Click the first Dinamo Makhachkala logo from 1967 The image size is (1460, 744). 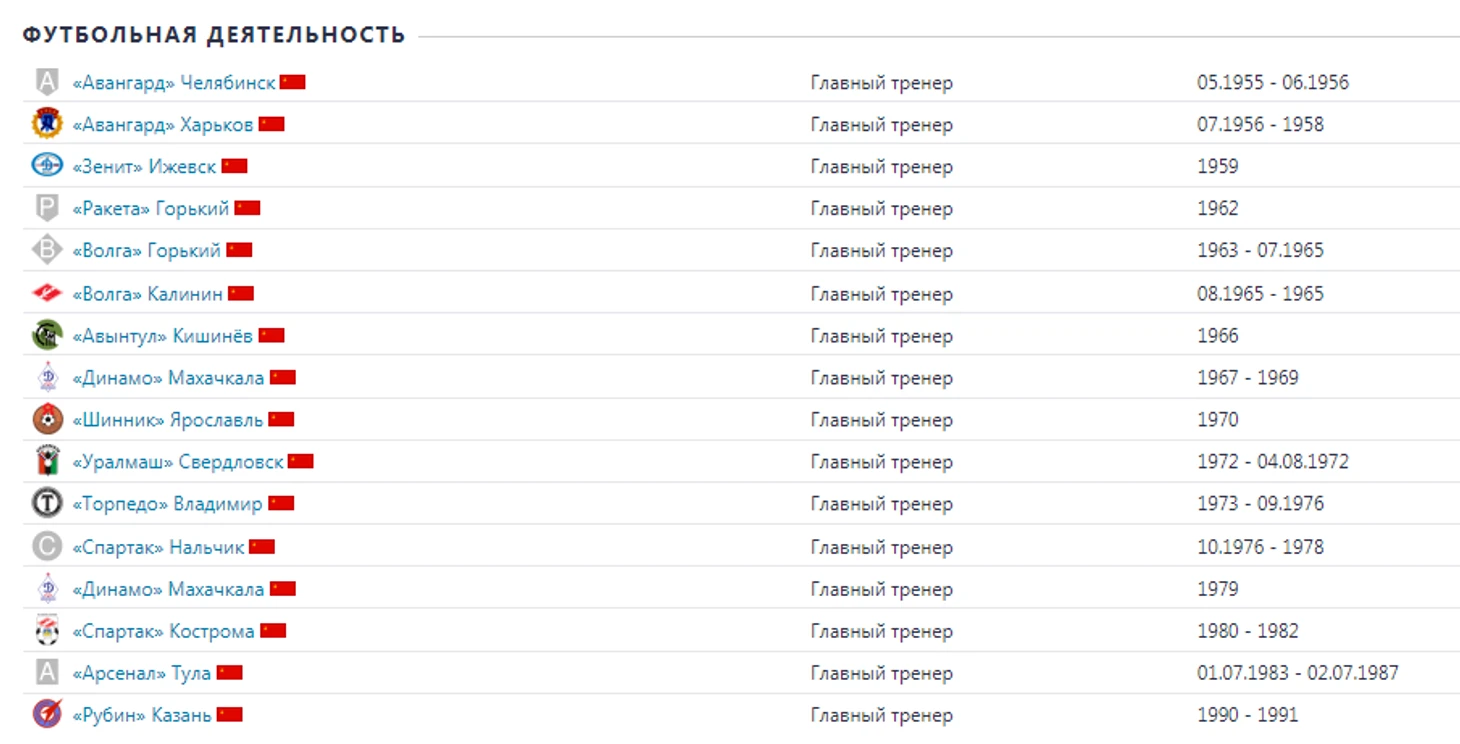click(x=47, y=377)
